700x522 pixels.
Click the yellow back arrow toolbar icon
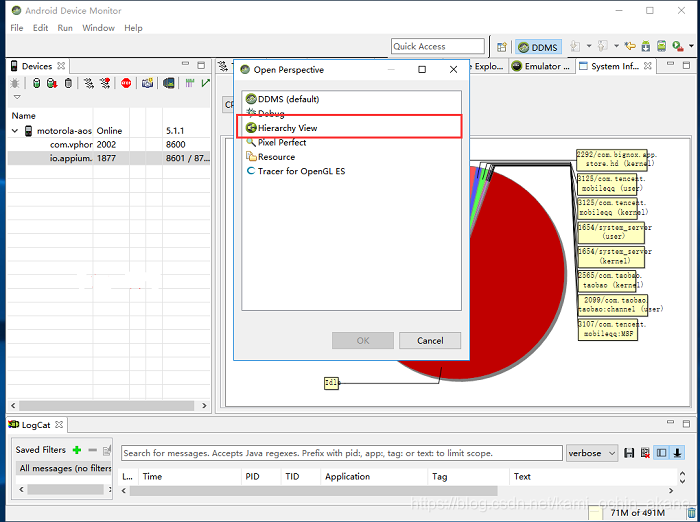point(630,46)
